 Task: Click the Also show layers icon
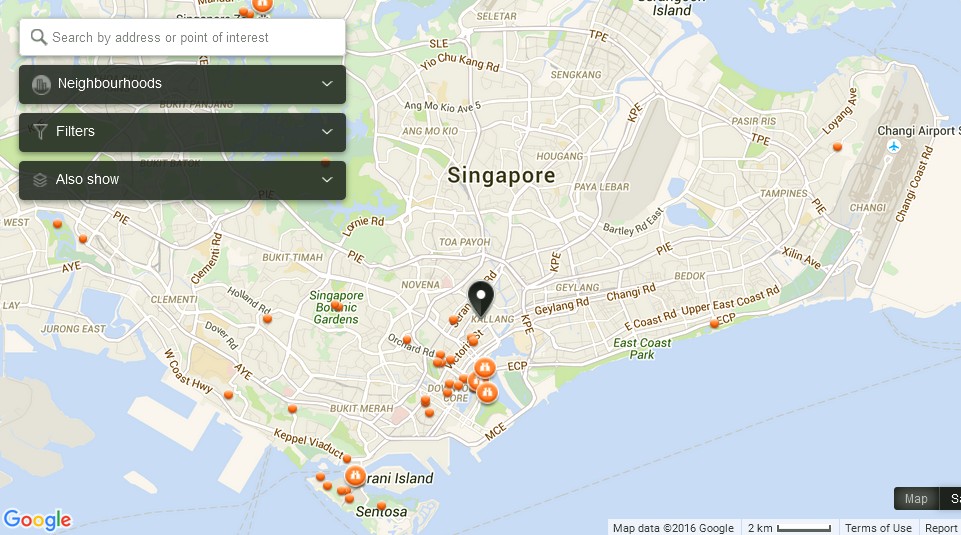40,180
